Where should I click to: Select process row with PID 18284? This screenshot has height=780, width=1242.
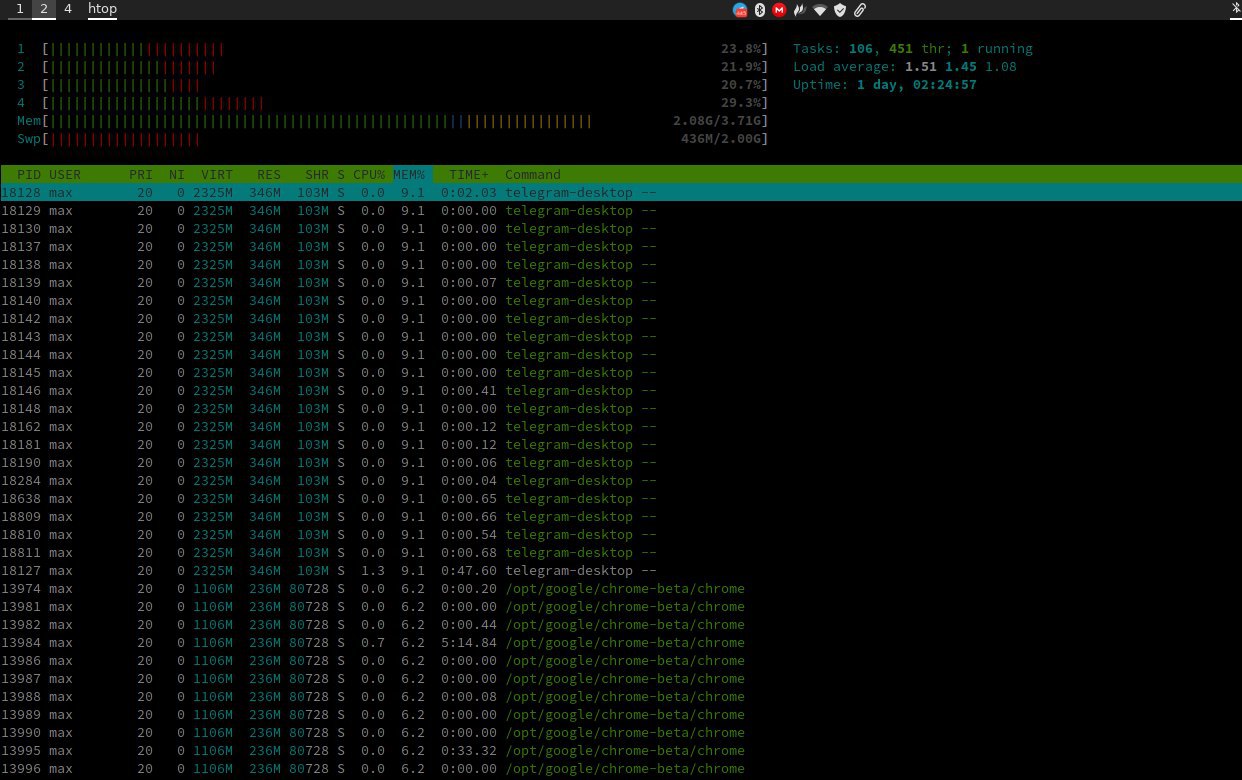pos(621,480)
